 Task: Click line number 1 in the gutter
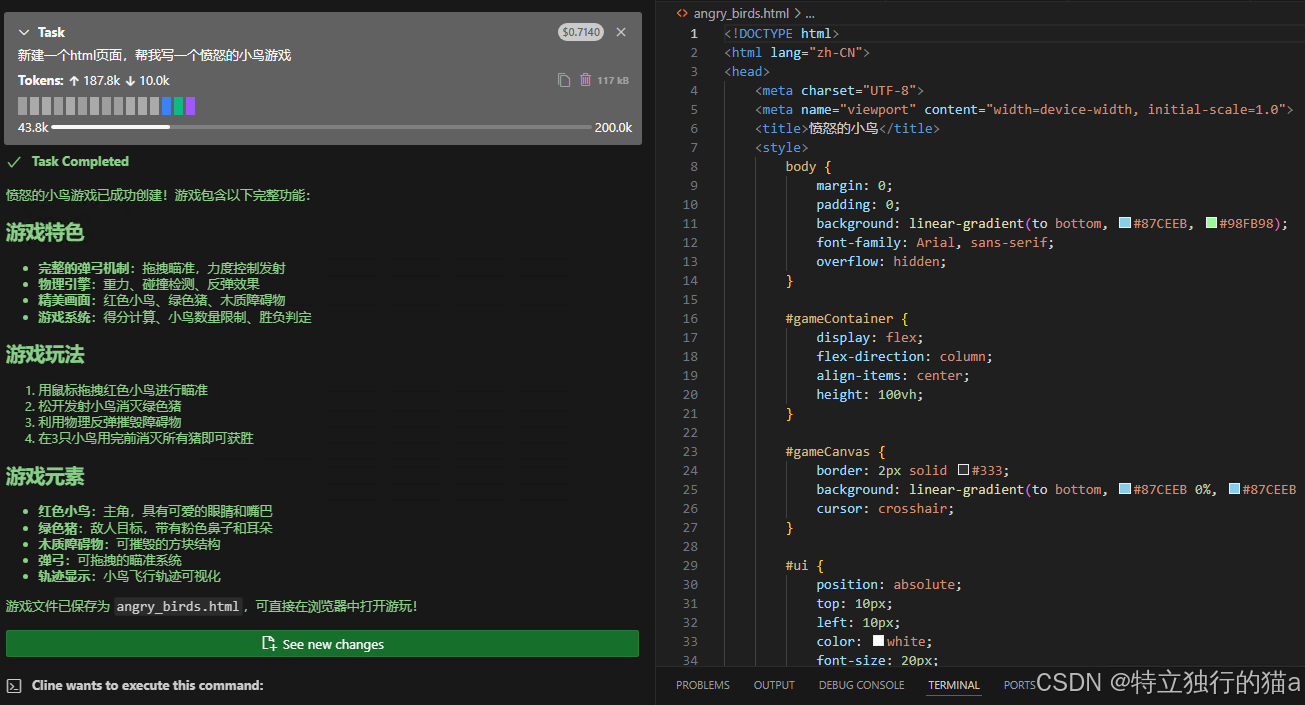click(x=694, y=33)
